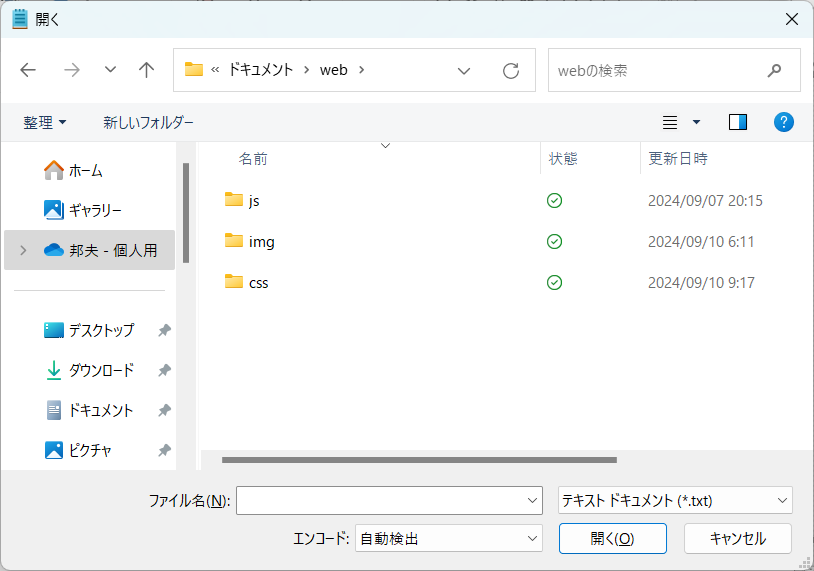Click the date 2024/09/10 6:11
814x571 pixels.
pyautogui.click(x=701, y=241)
